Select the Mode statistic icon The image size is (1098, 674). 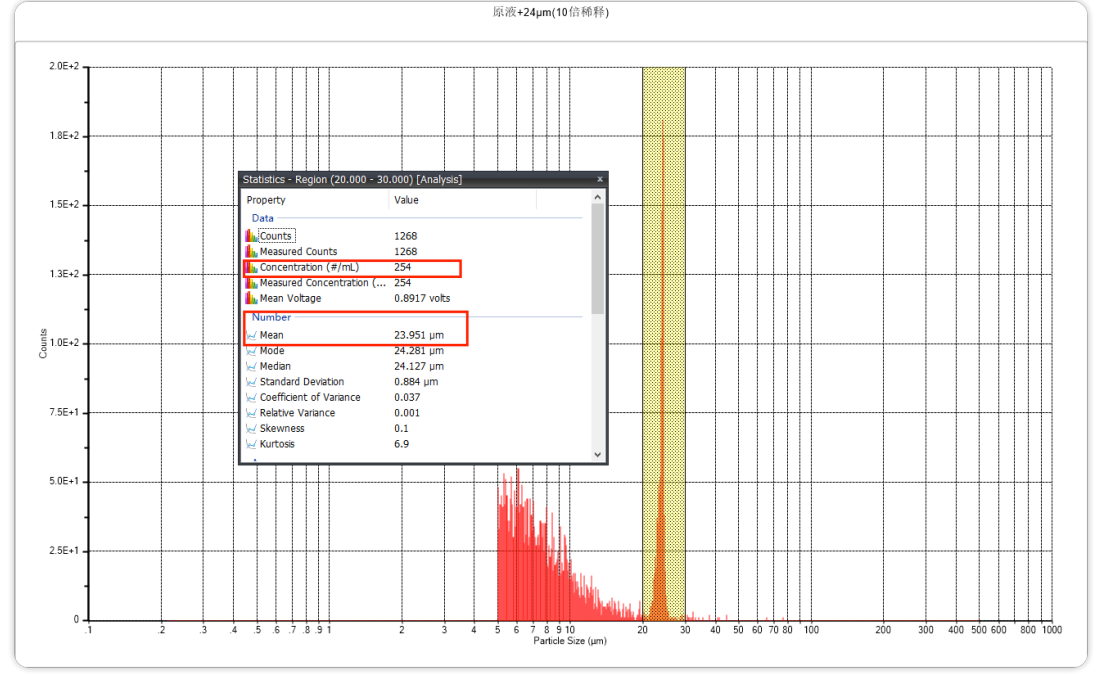pyautogui.click(x=251, y=351)
